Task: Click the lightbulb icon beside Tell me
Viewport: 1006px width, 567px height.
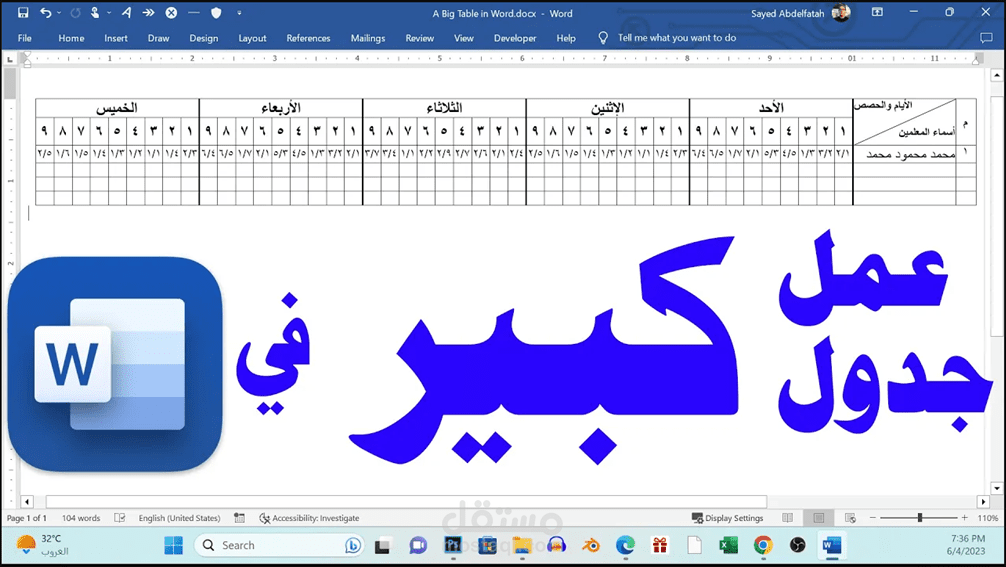Action: click(x=603, y=38)
